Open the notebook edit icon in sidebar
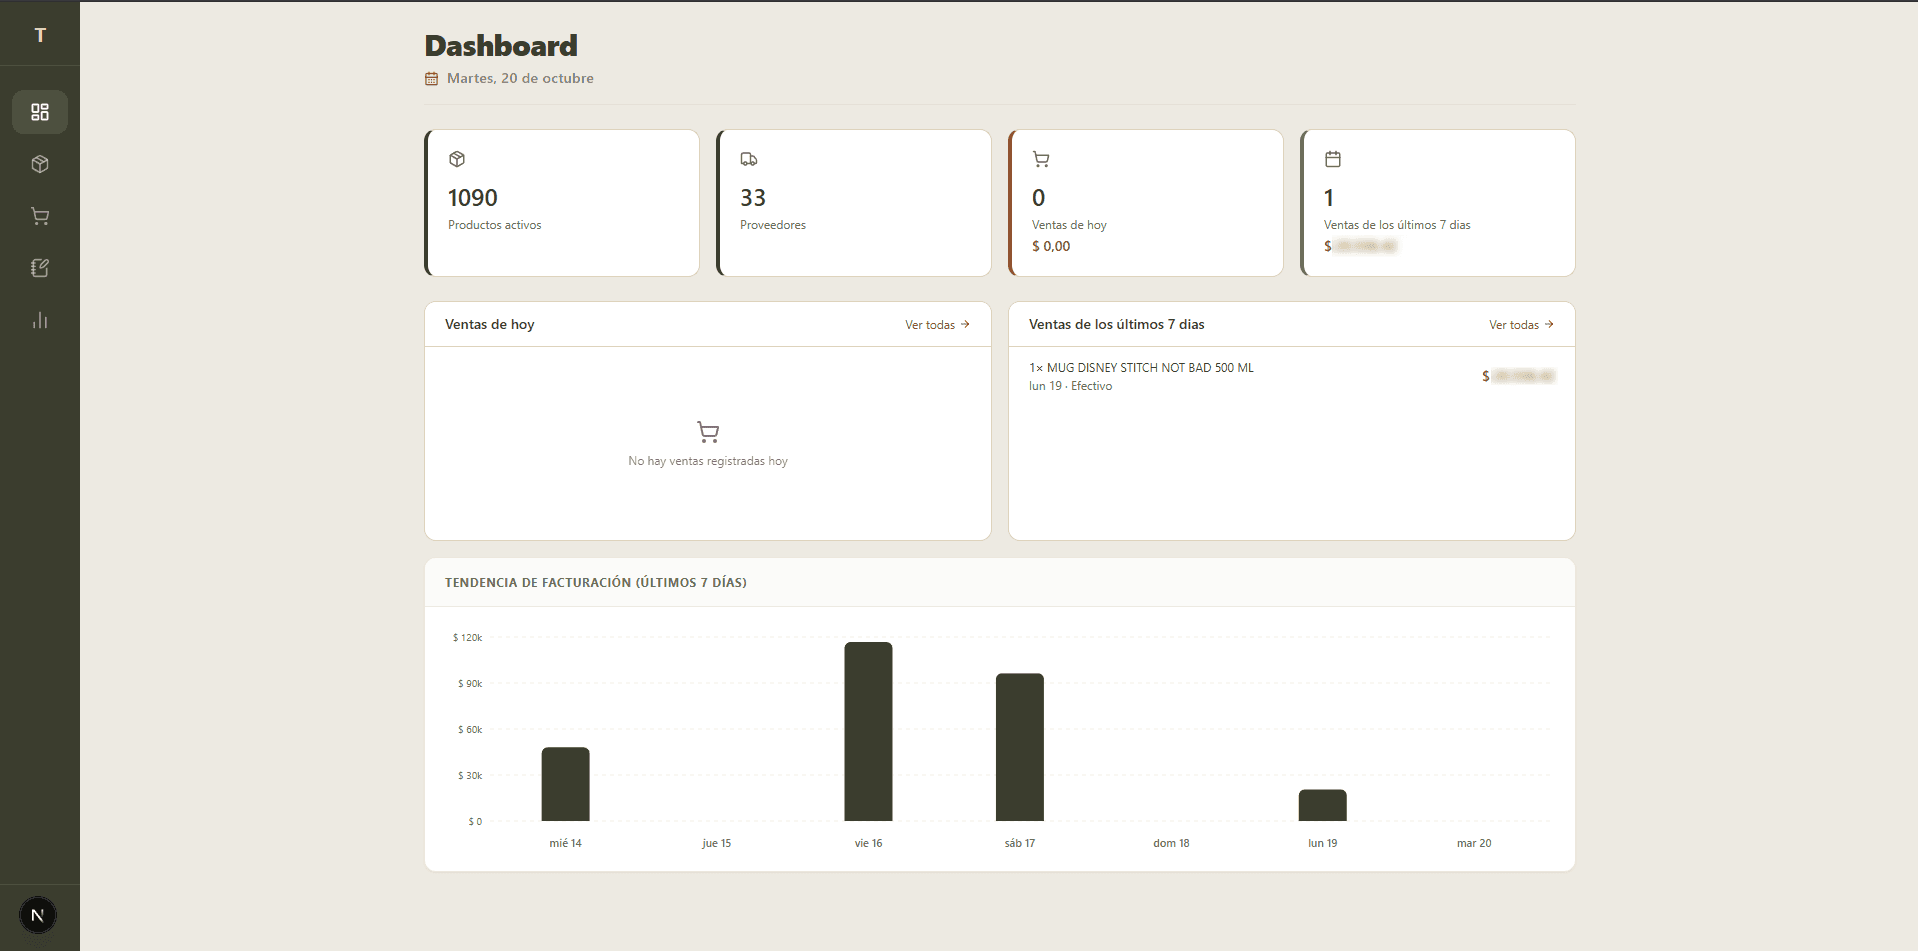 click(x=40, y=268)
